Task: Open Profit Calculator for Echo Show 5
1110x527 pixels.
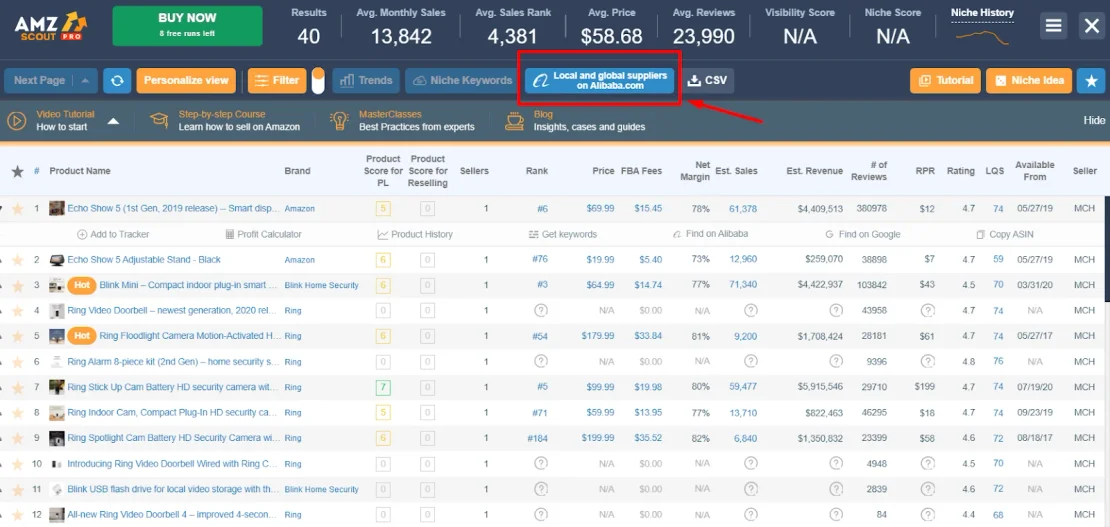Action: coord(263,234)
